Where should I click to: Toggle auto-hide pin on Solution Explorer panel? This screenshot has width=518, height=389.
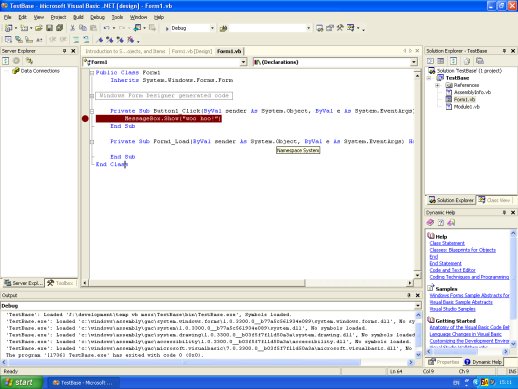[x=504, y=51]
